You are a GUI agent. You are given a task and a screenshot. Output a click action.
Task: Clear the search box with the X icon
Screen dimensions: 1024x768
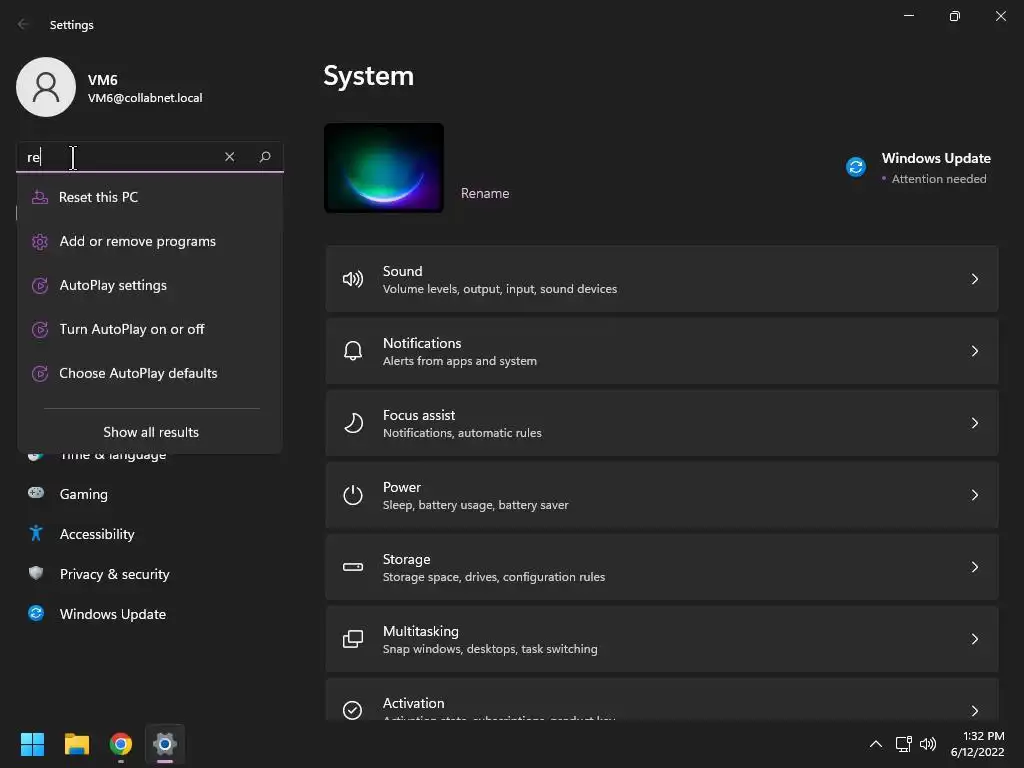[229, 157]
